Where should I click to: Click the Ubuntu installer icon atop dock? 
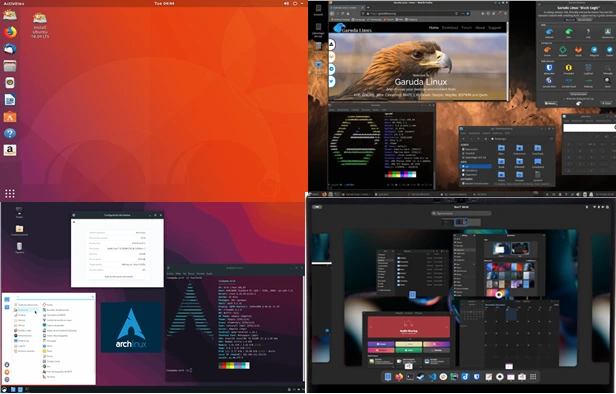tap(10, 15)
